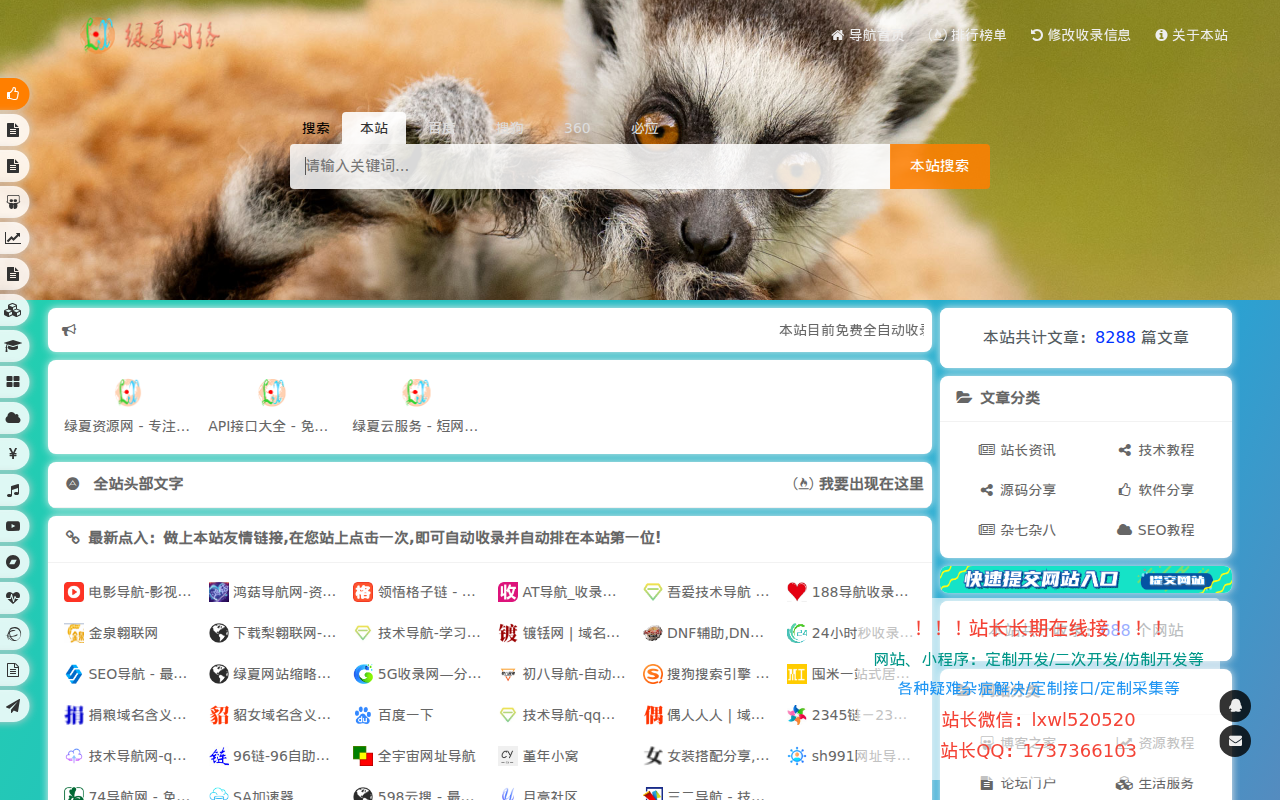This screenshot has height=800, width=1280.
Task: Open the 女装搭配分享 site link
Action: point(706,756)
